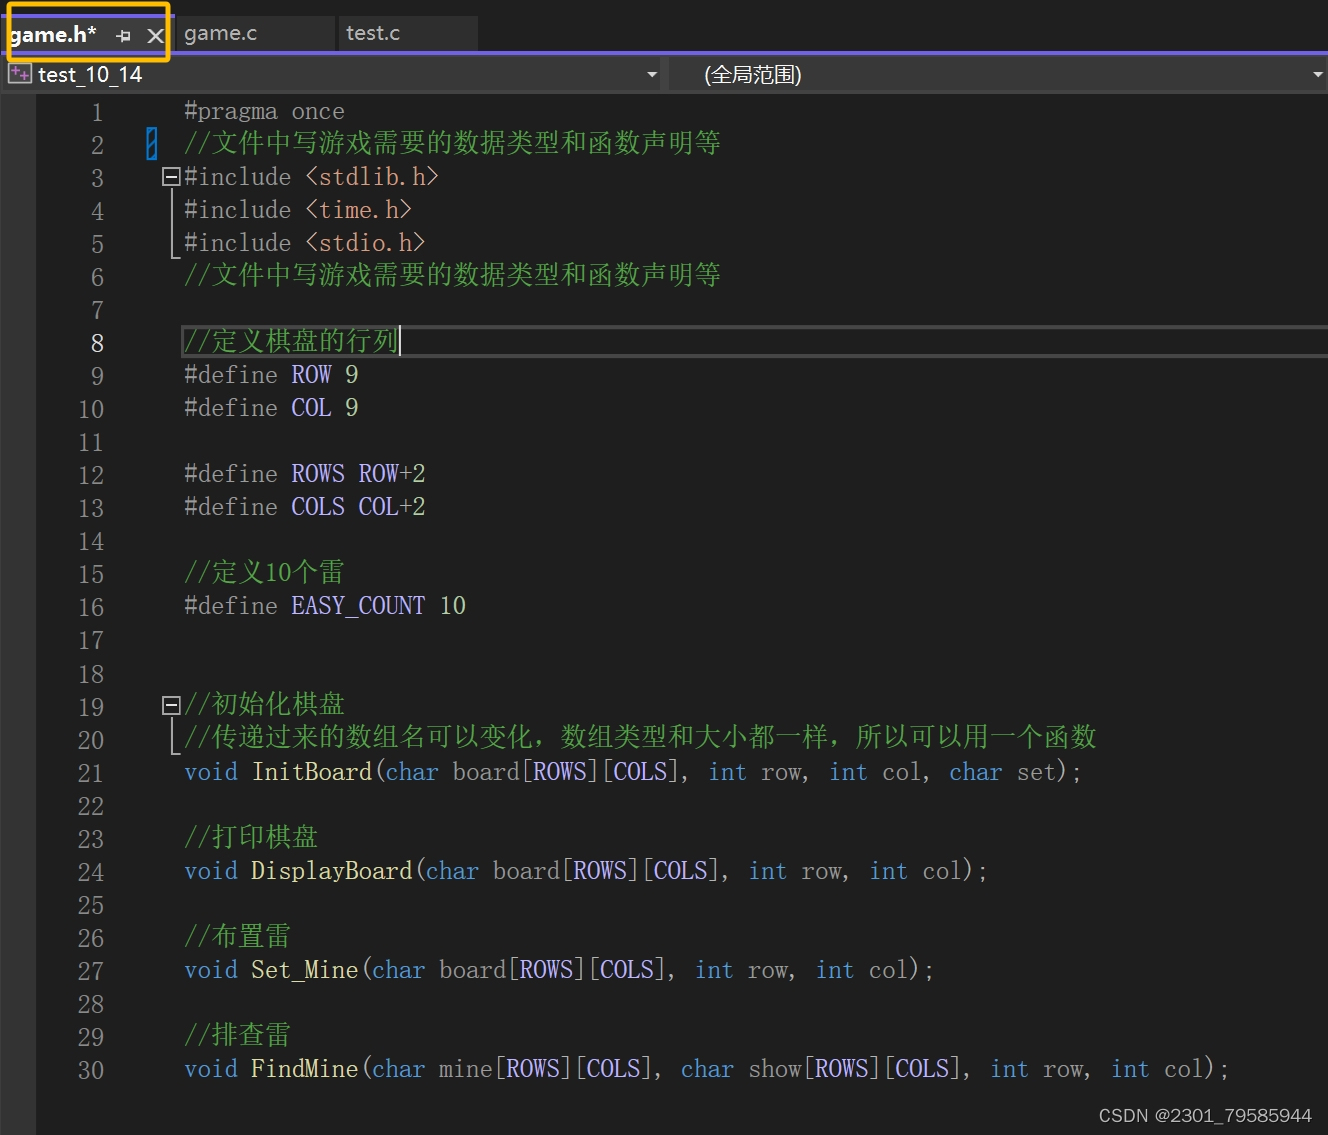Open the test_10_14 project dropdown
The height and width of the screenshot is (1135, 1328).
tap(652, 75)
